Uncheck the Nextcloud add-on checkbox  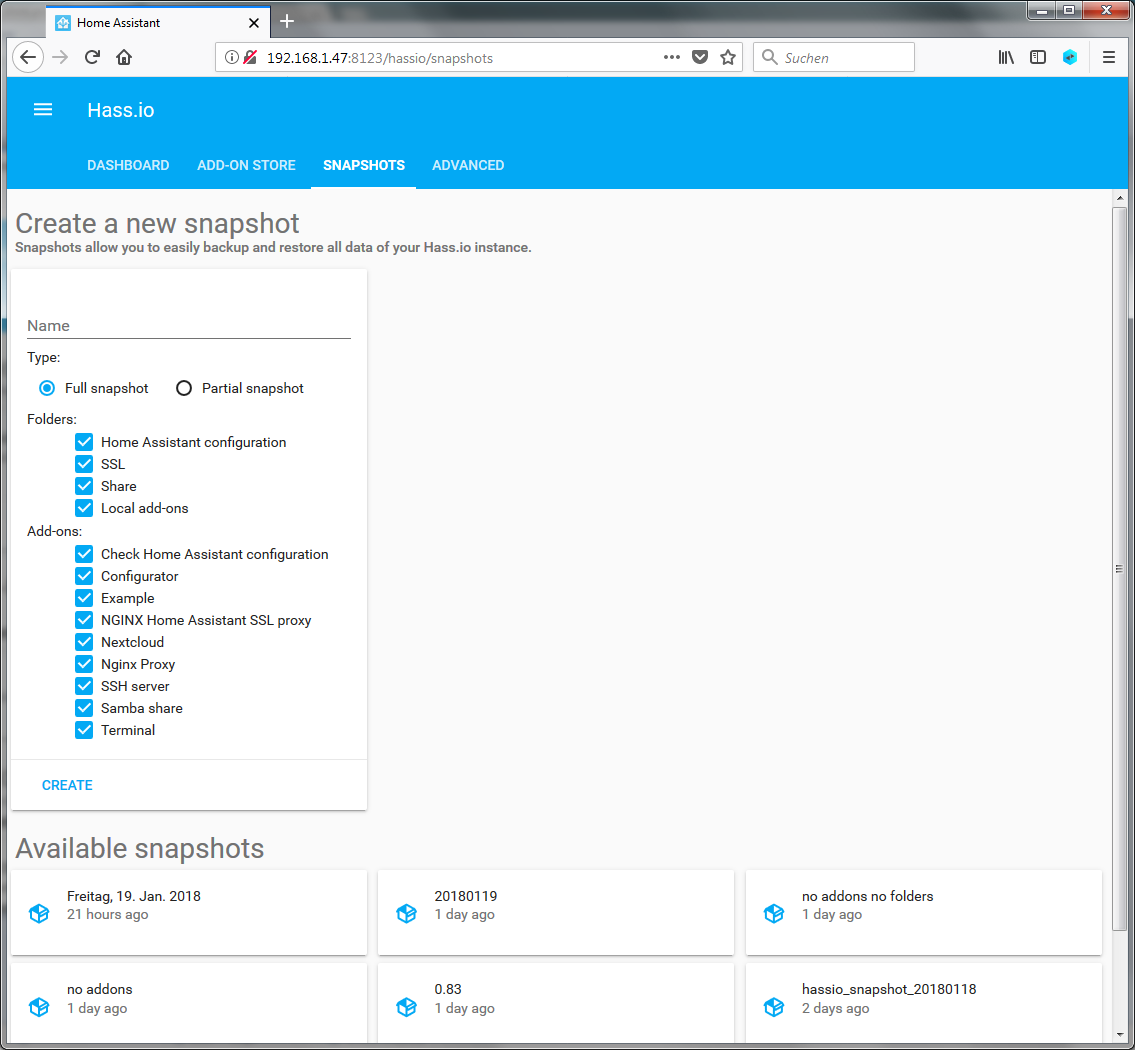[x=84, y=642]
